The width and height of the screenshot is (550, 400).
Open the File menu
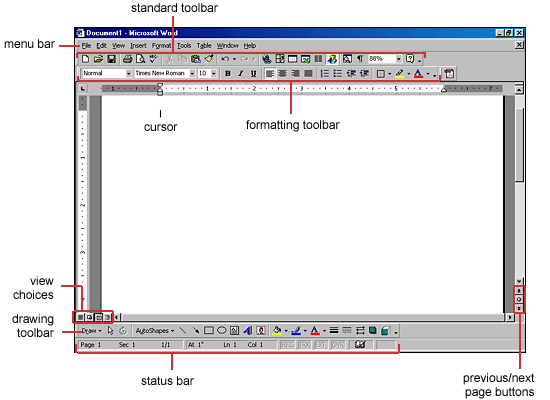[86, 46]
